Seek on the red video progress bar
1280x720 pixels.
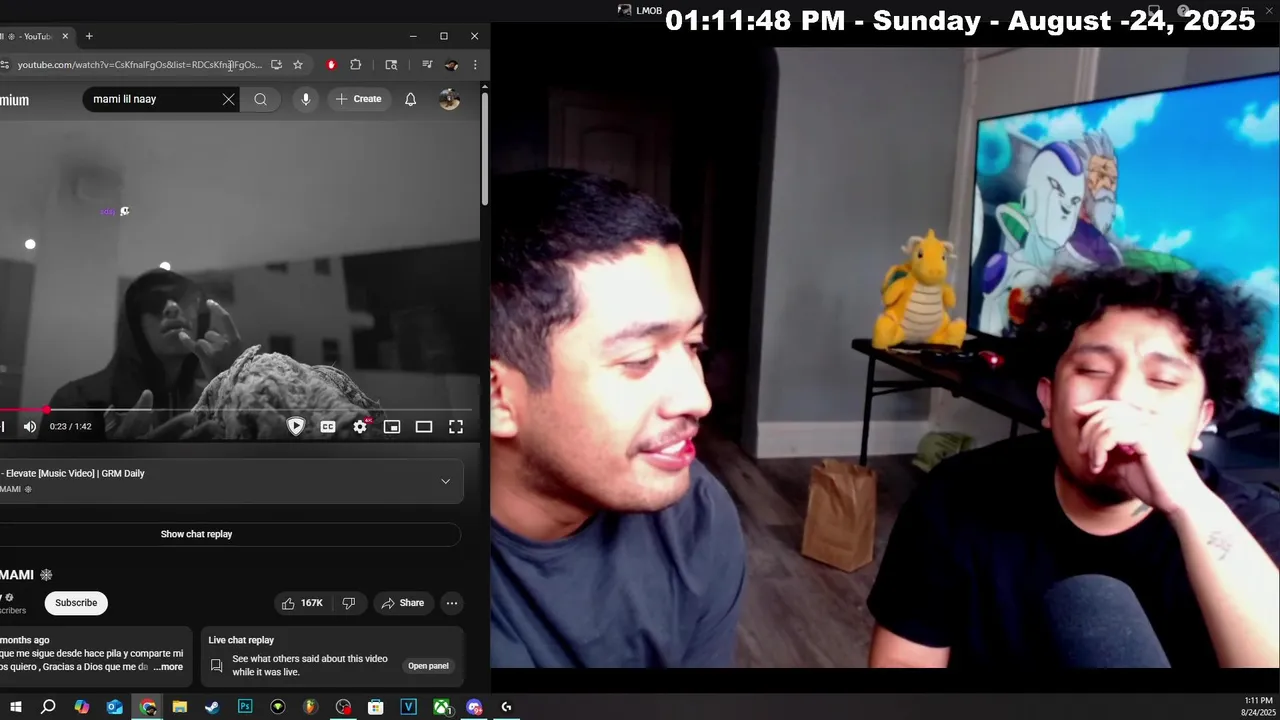pos(236,410)
